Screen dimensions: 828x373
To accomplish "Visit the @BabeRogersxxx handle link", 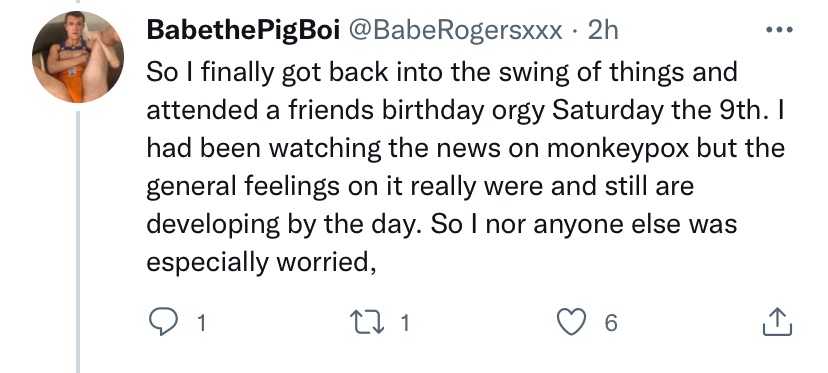I will pos(455,31).
